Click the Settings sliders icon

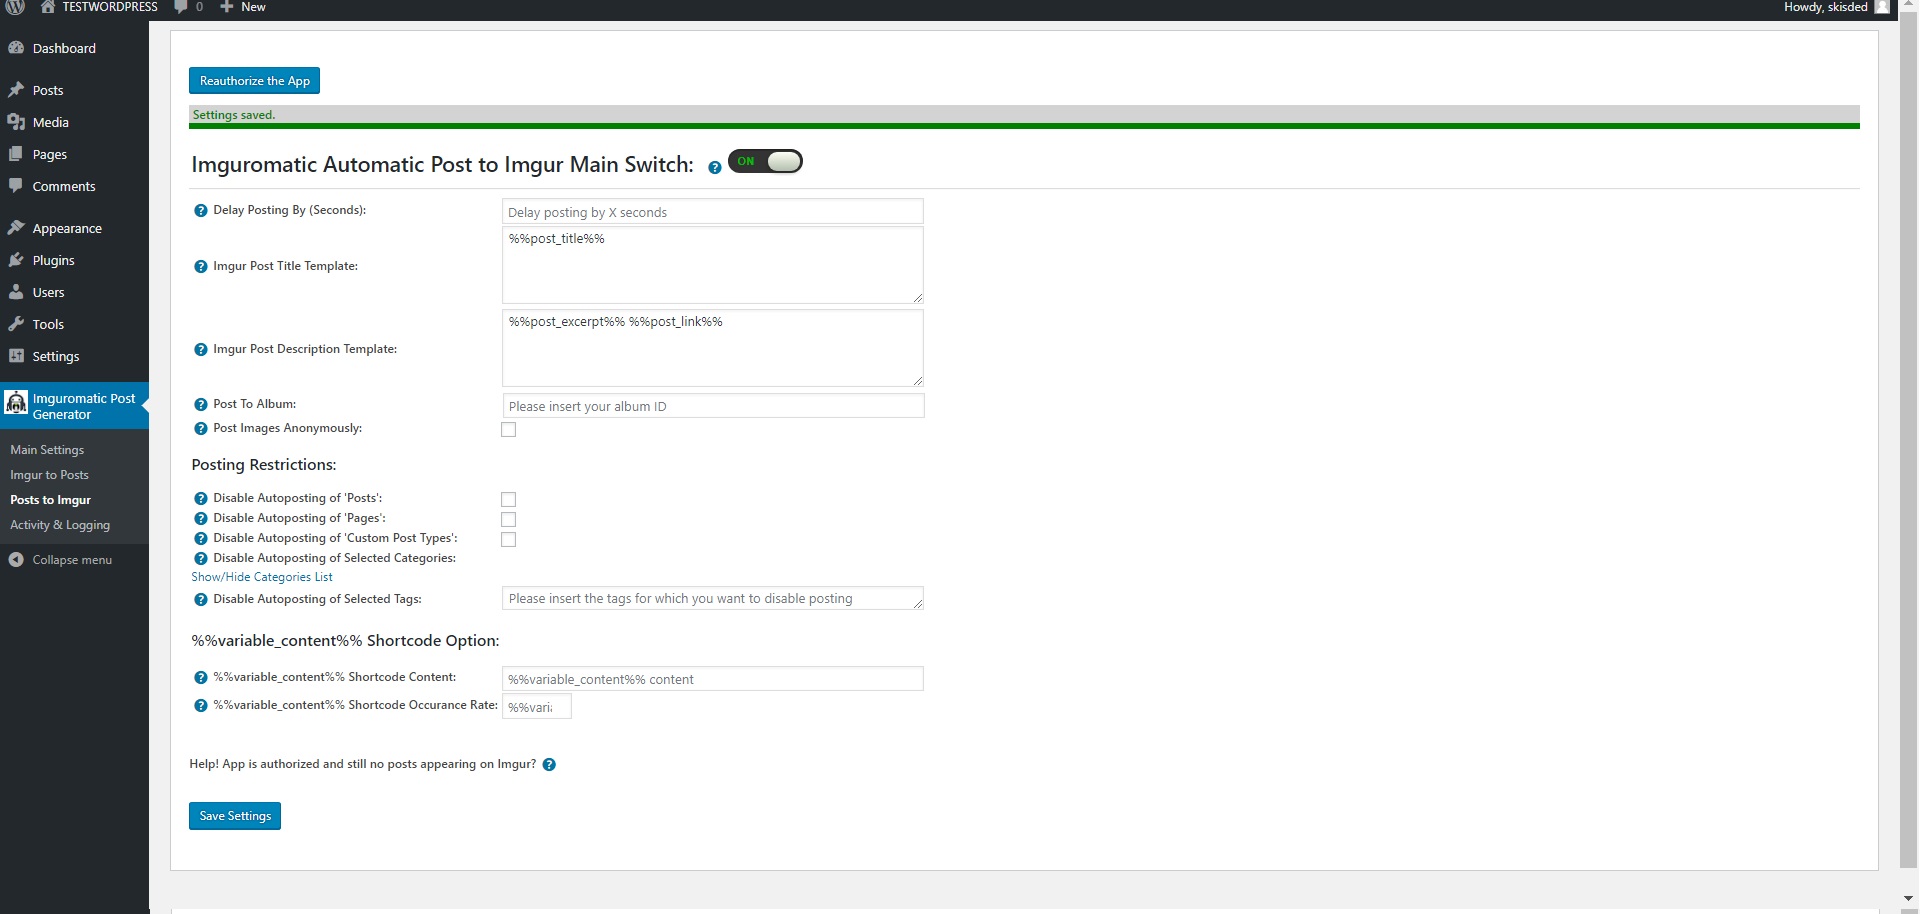(x=16, y=356)
